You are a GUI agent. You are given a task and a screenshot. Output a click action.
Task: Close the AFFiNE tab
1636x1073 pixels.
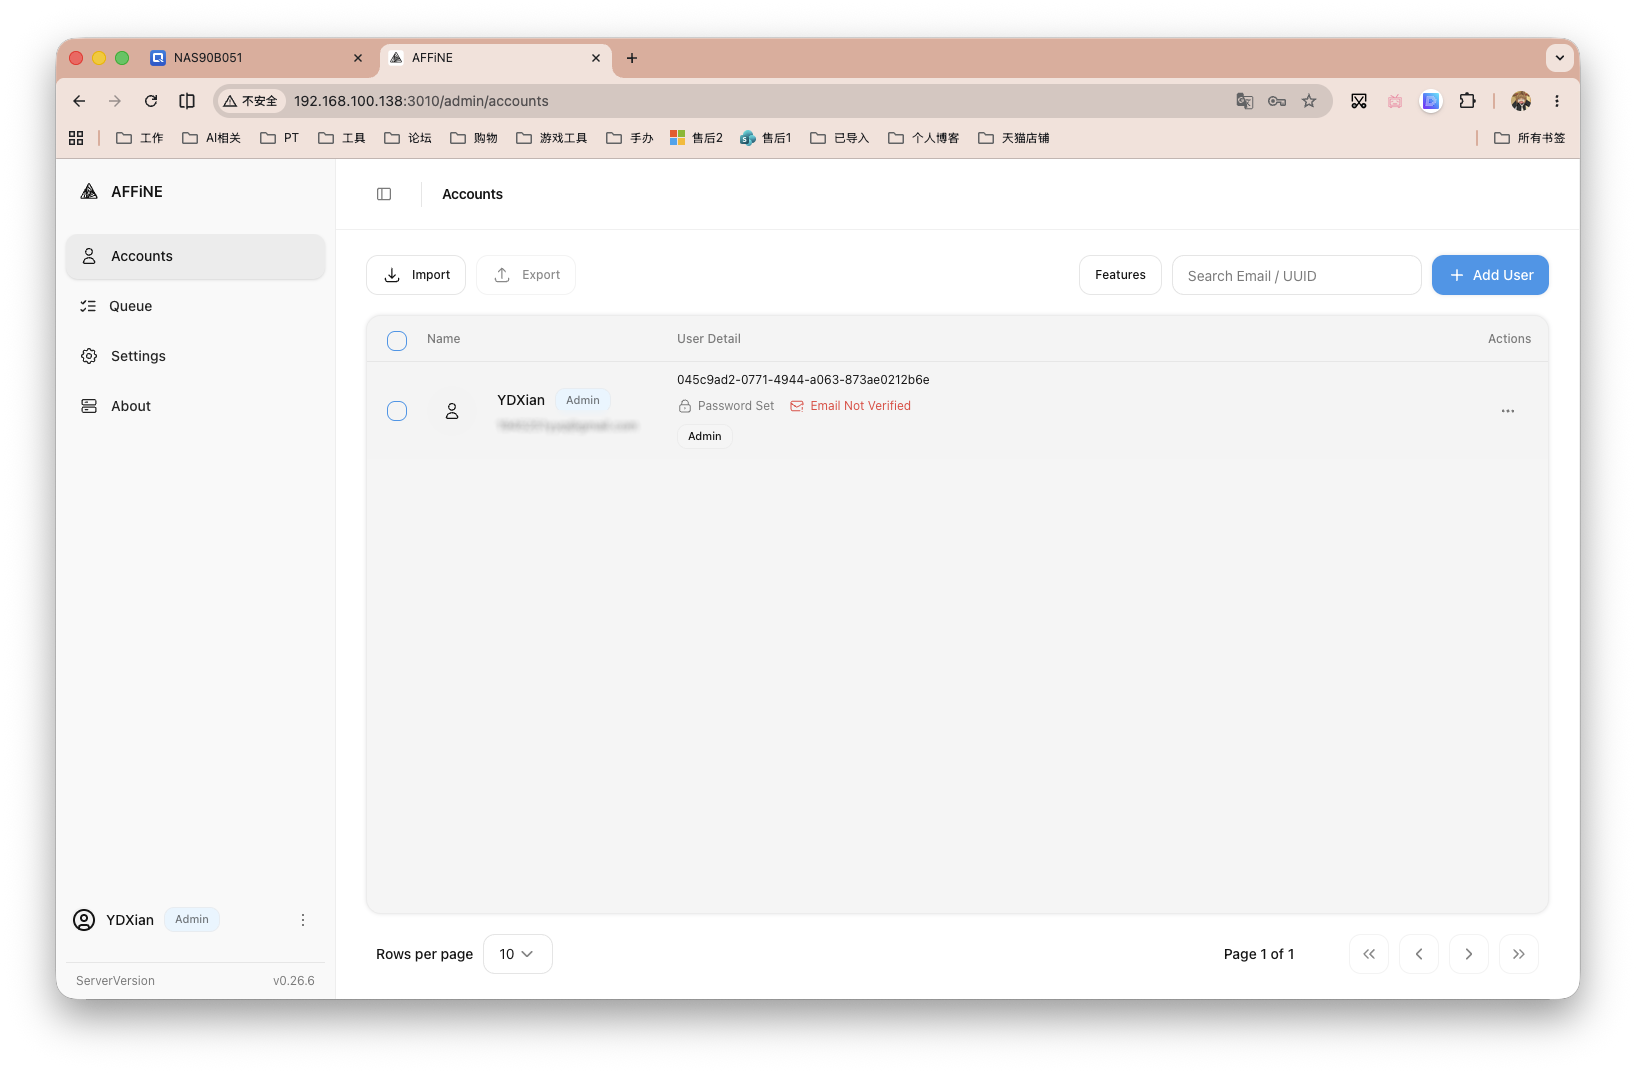click(596, 58)
